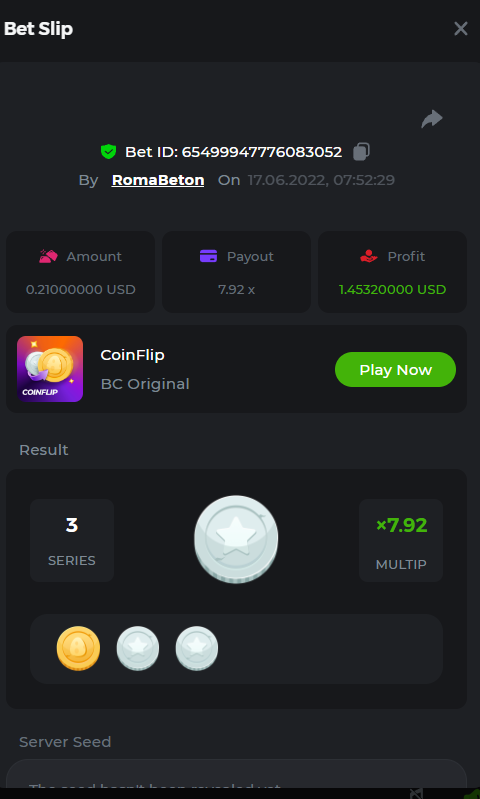Screen dimensions: 480x799
Task: Click the ×7.92 MULTIP box
Action: (x=401, y=540)
